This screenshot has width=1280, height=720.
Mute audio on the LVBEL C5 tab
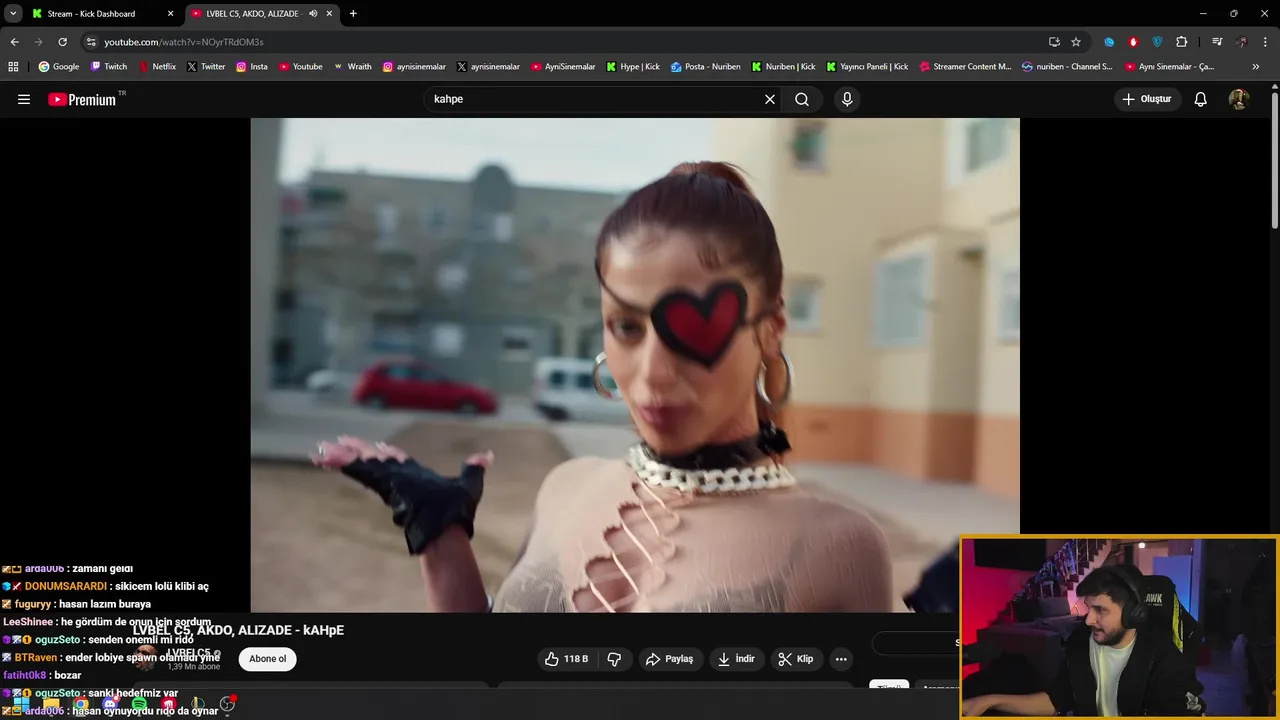pos(313,14)
